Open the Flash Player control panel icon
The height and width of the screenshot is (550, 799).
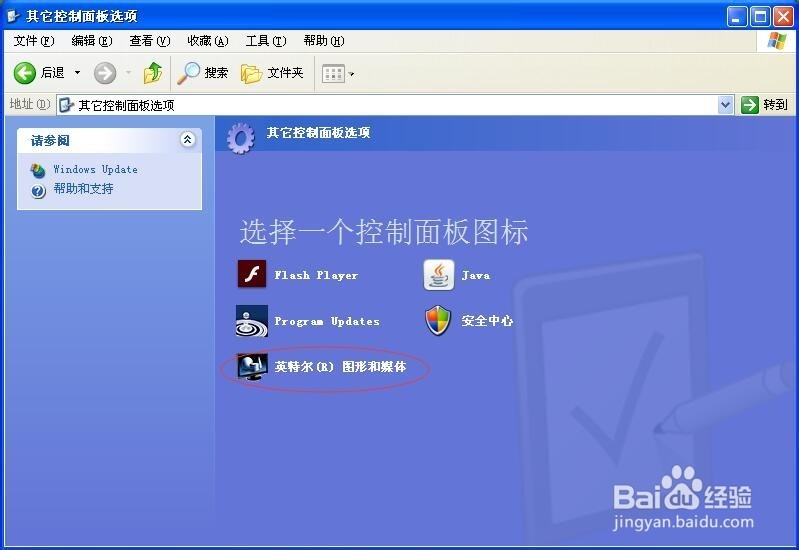click(252, 274)
